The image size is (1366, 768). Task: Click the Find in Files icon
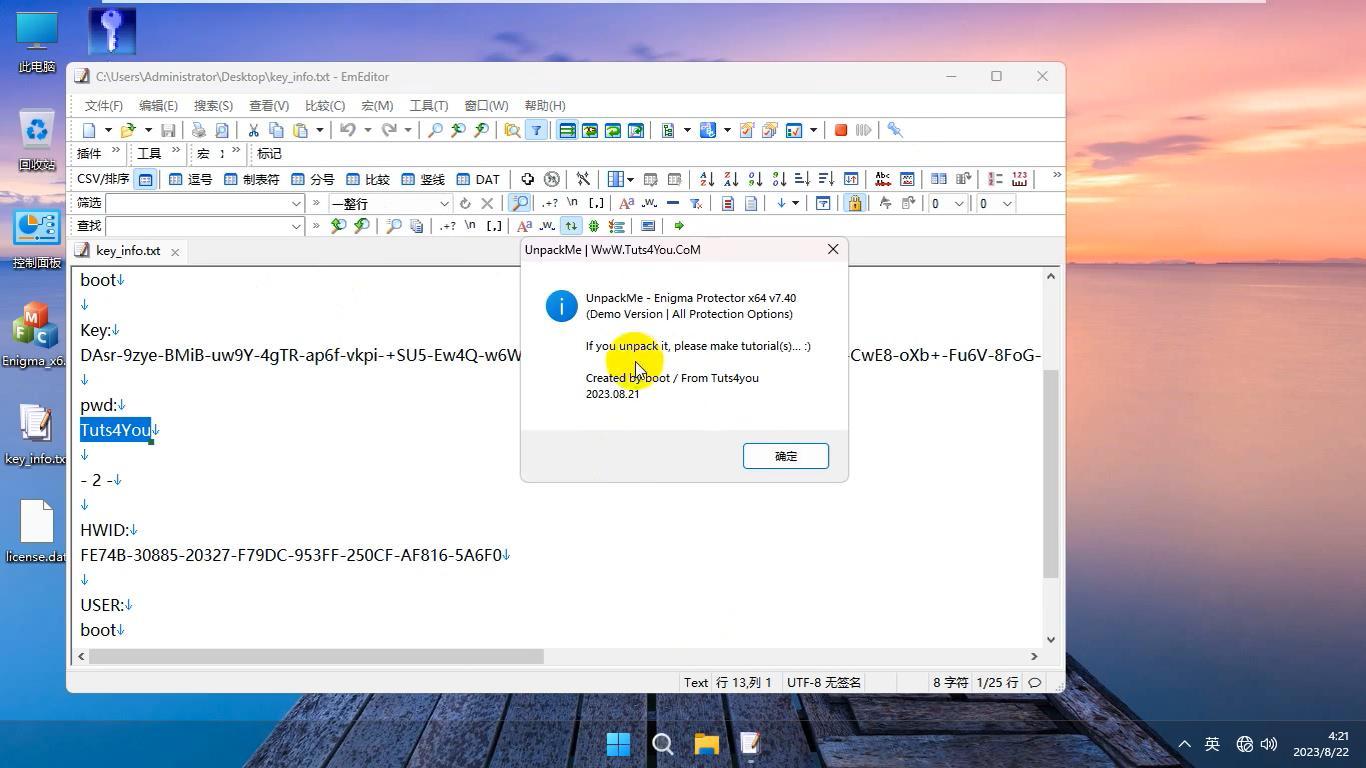512,130
